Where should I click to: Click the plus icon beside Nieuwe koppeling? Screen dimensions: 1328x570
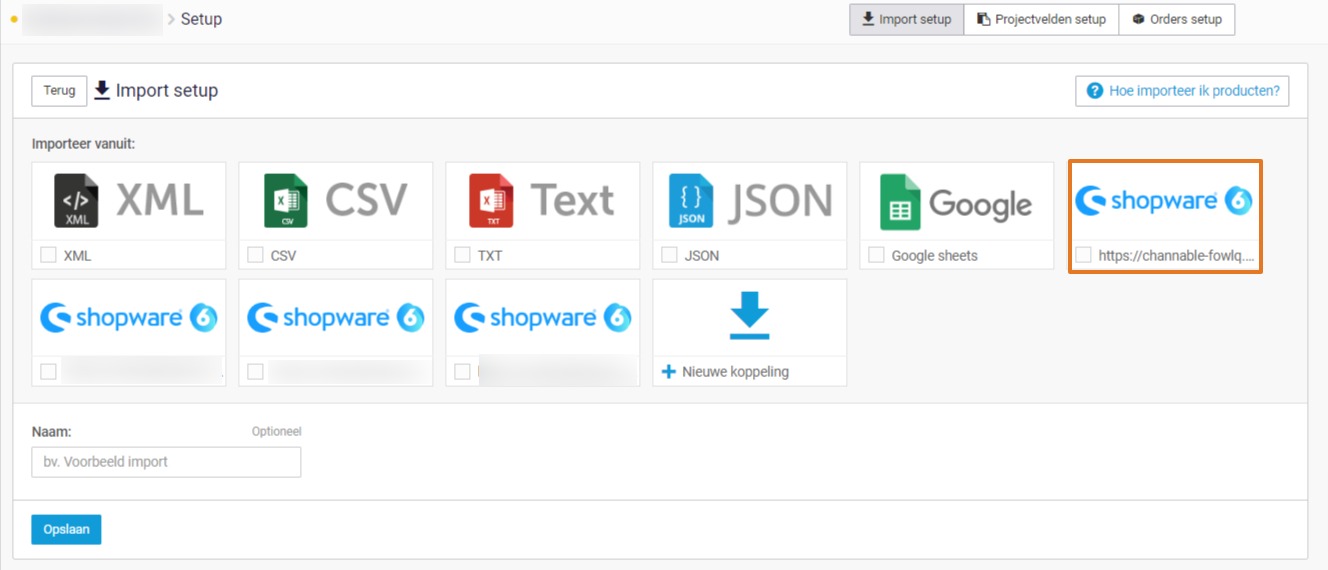click(x=669, y=372)
